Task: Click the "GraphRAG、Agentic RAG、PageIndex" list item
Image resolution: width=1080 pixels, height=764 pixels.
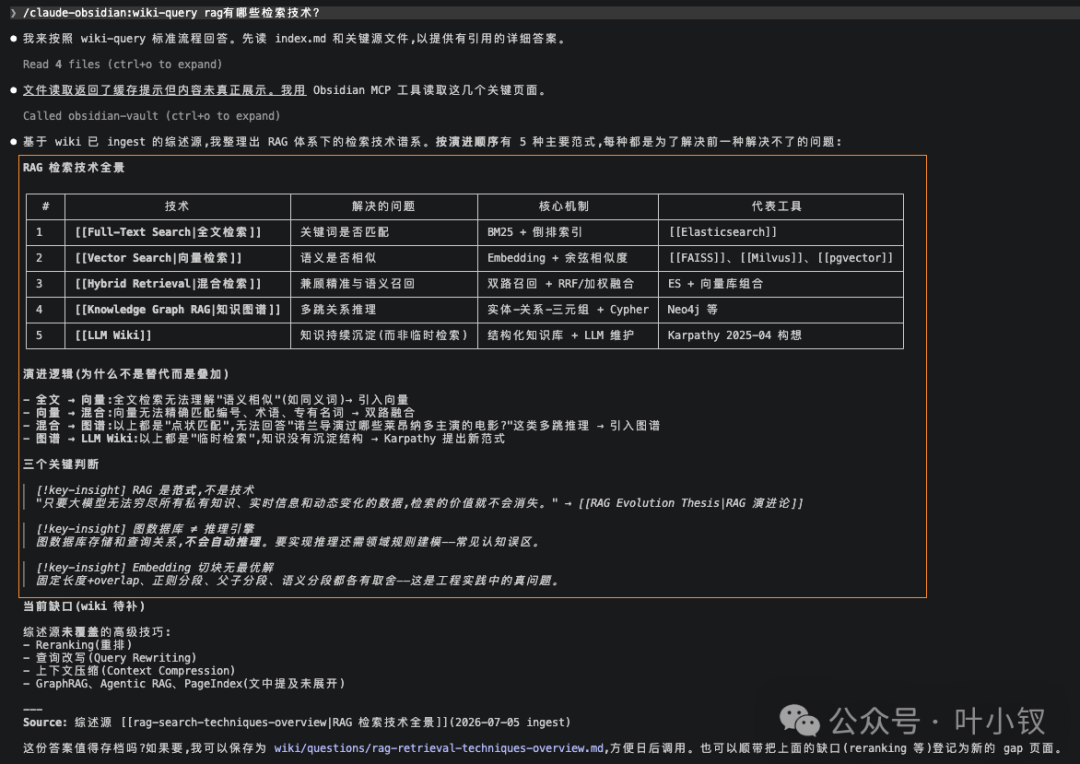Action: click(183, 683)
